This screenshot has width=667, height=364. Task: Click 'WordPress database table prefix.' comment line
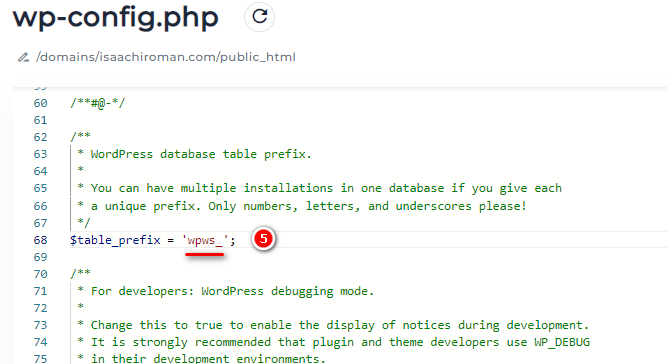(201, 154)
